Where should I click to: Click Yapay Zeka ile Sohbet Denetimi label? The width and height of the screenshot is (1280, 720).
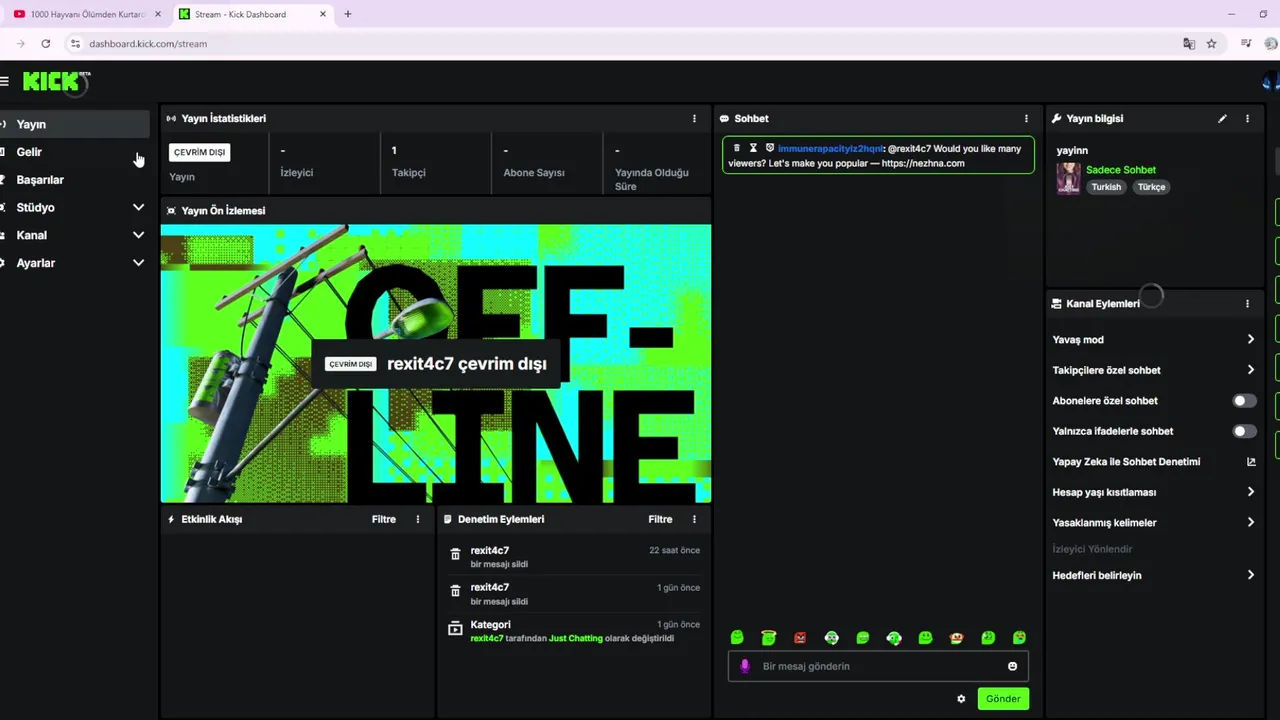tap(1126, 462)
